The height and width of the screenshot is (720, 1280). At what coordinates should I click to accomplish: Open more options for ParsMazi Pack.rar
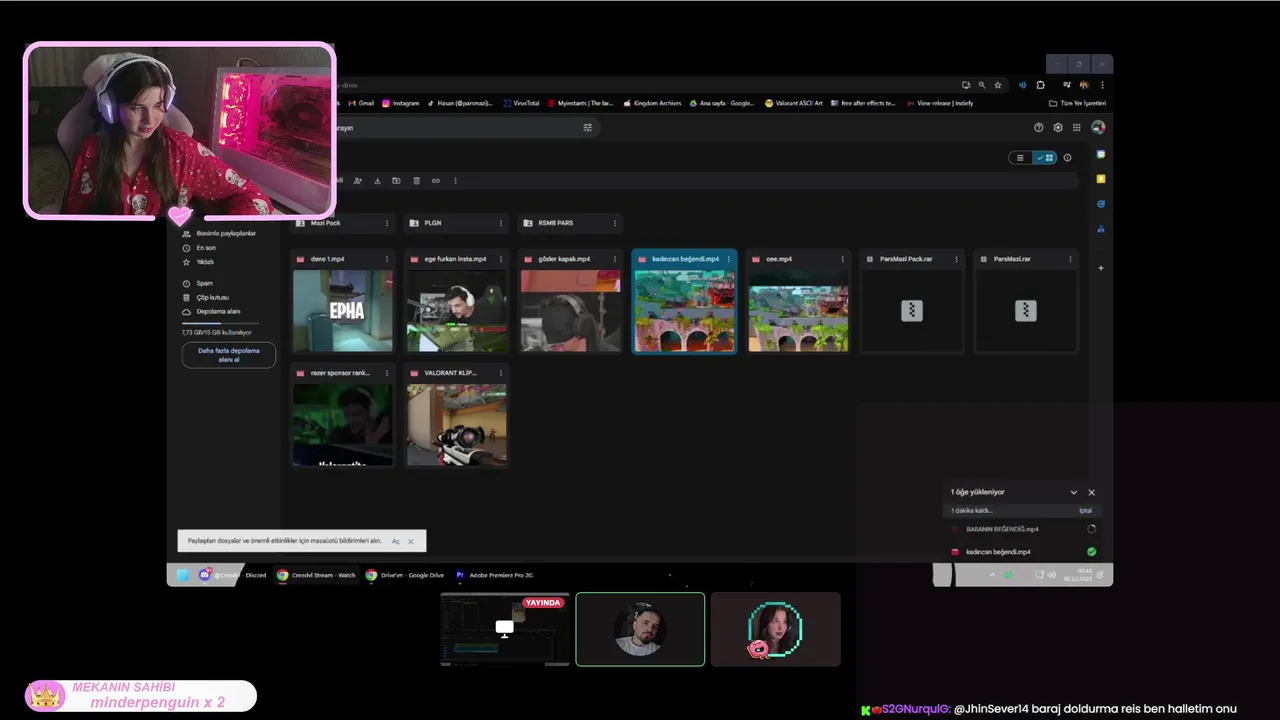point(956,259)
